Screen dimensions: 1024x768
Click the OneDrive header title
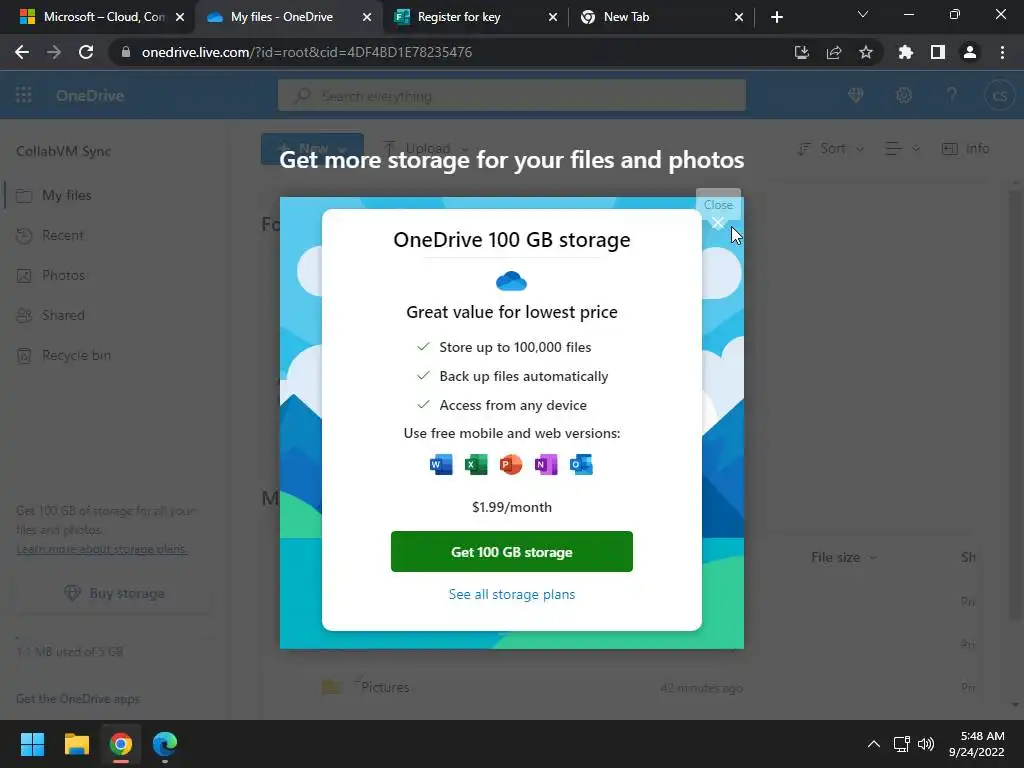tap(89, 95)
